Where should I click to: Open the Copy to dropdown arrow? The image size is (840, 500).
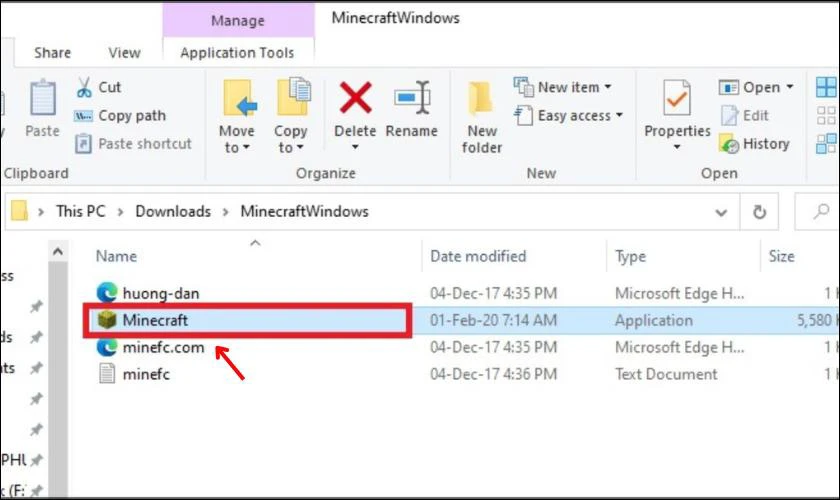(x=300, y=147)
